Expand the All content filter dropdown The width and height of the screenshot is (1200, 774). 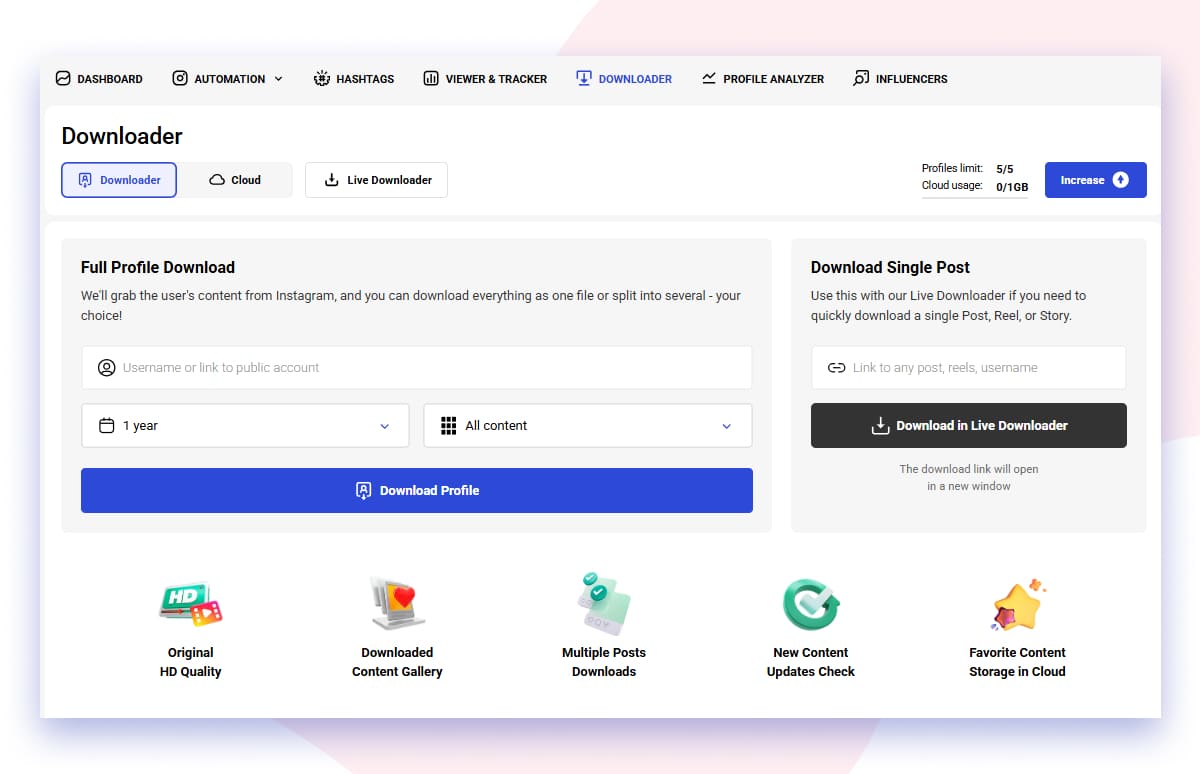click(587, 425)
